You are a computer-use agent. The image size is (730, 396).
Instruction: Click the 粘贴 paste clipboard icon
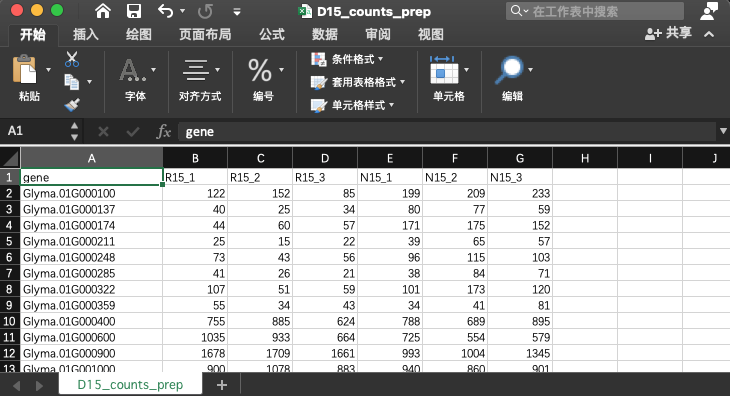(25, 70)
